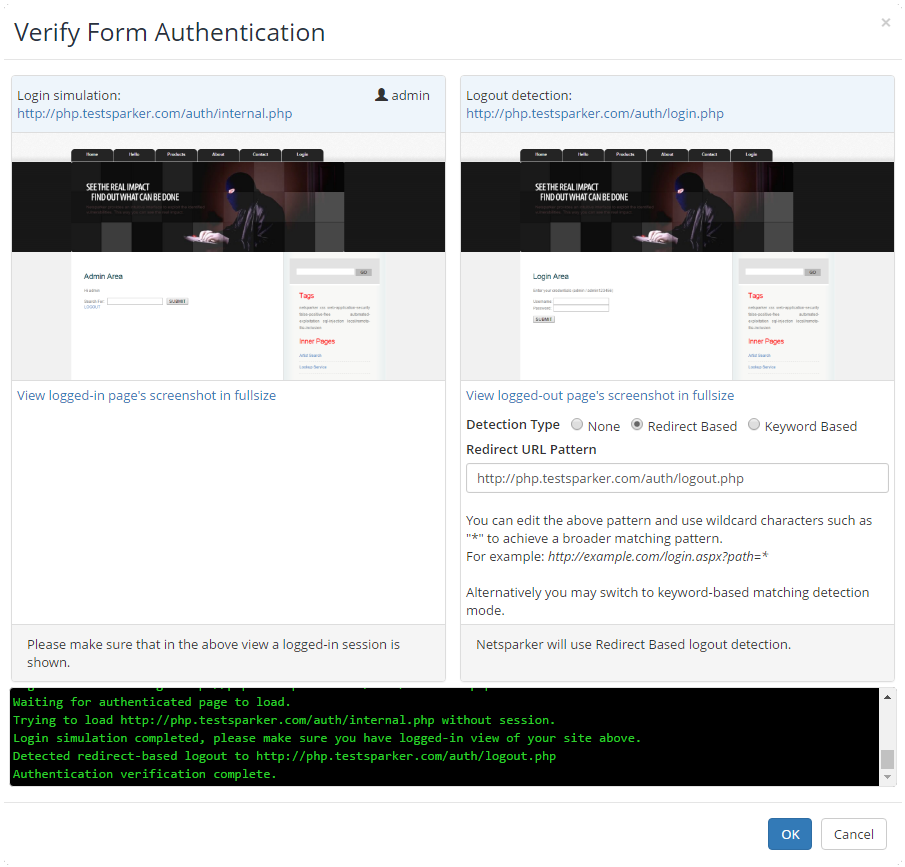905x867 pixels.
Task: Select Redirect Based logout detection
Action: tap(636, 425)
